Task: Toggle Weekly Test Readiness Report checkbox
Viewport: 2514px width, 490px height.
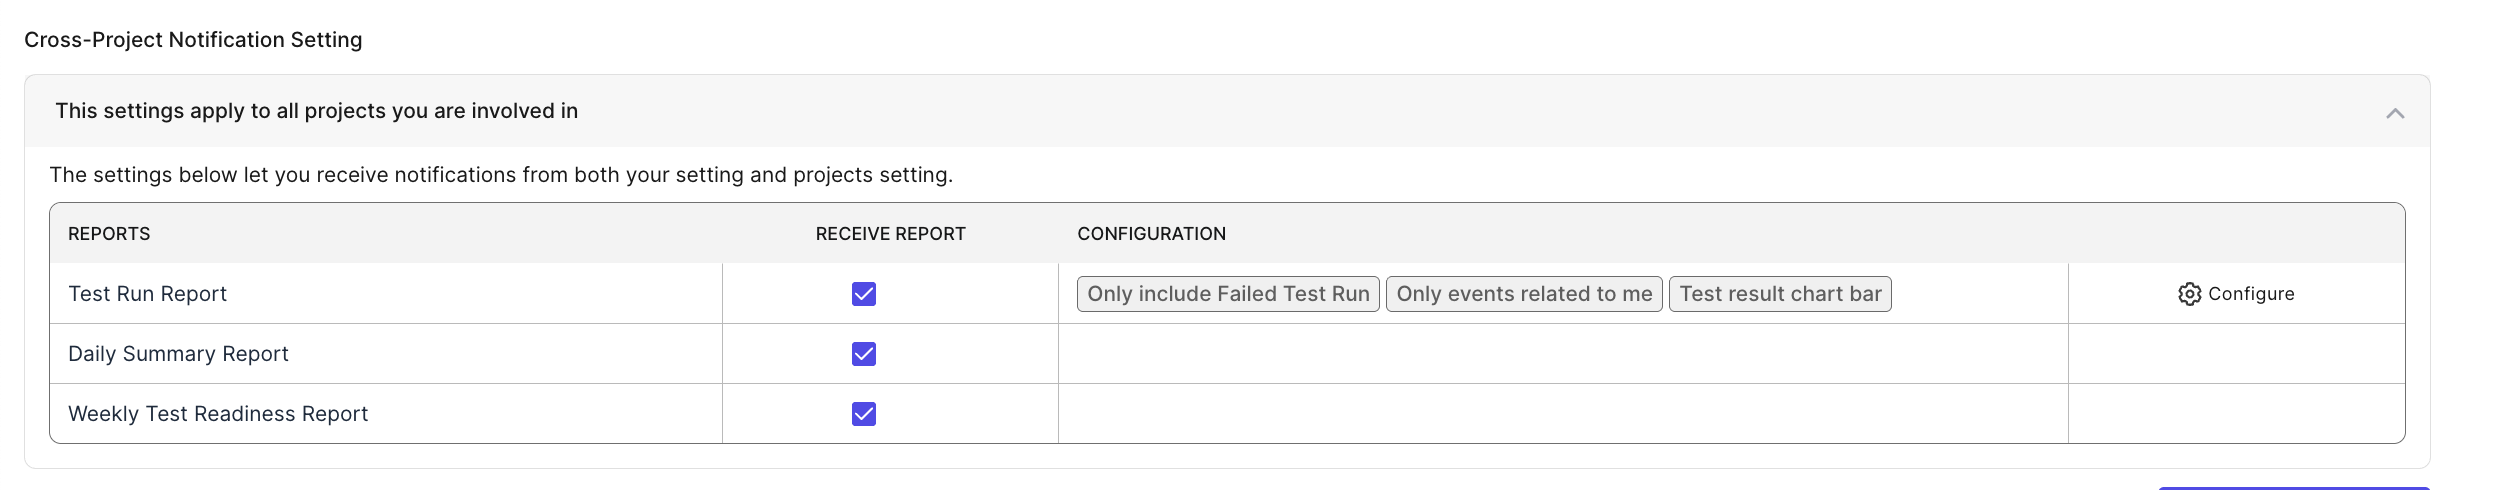Action: (864, 414)
